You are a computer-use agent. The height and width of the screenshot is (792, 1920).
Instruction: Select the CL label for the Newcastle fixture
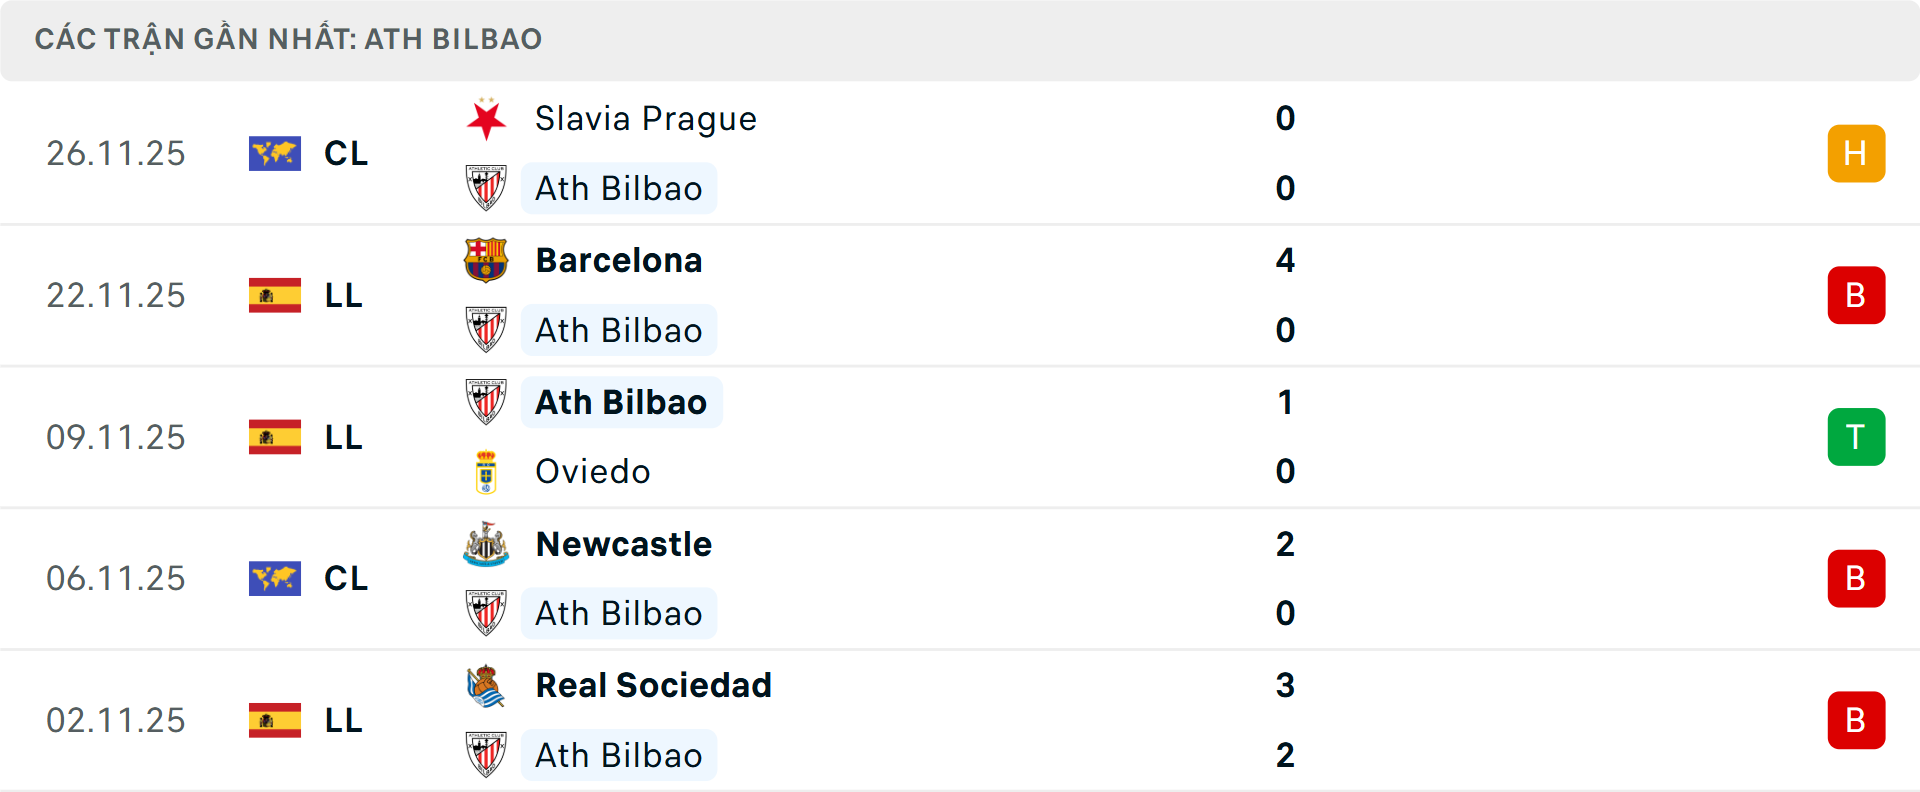pos(346,578)
